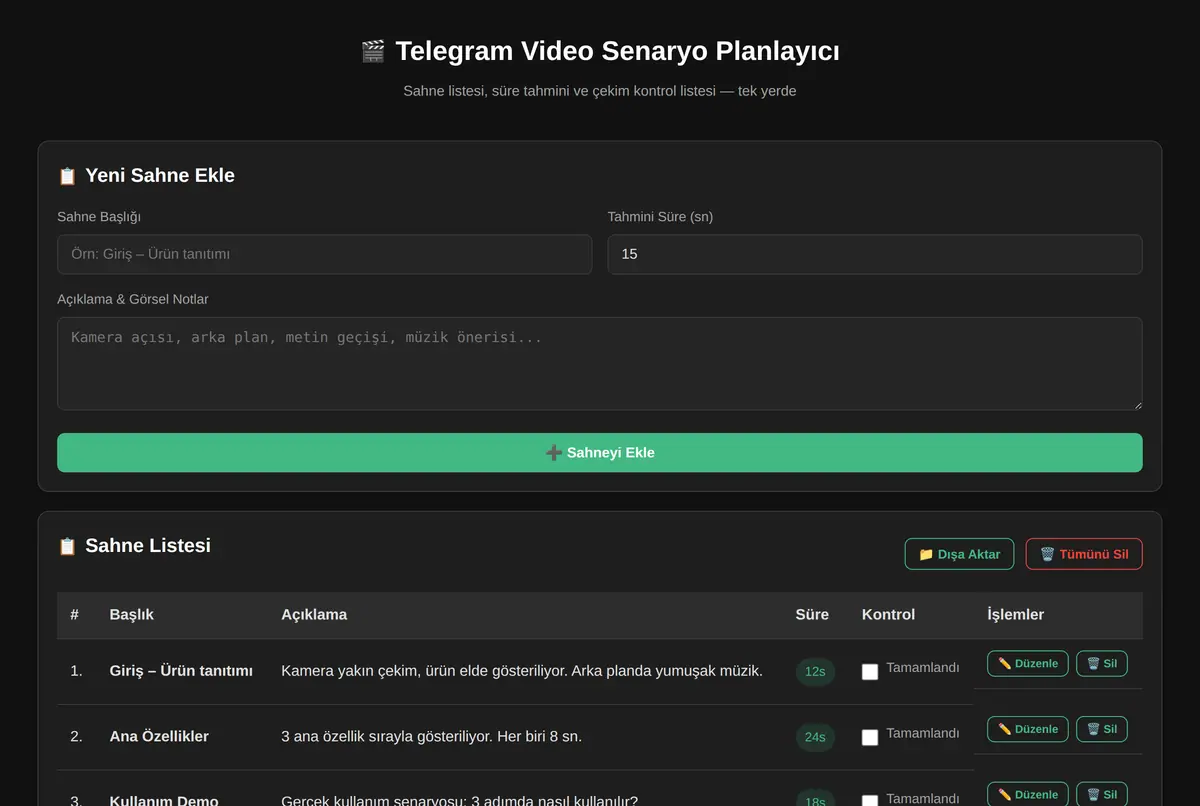Click the clipboard icon beside Yeni Sahne Ekle

point(67,176)
